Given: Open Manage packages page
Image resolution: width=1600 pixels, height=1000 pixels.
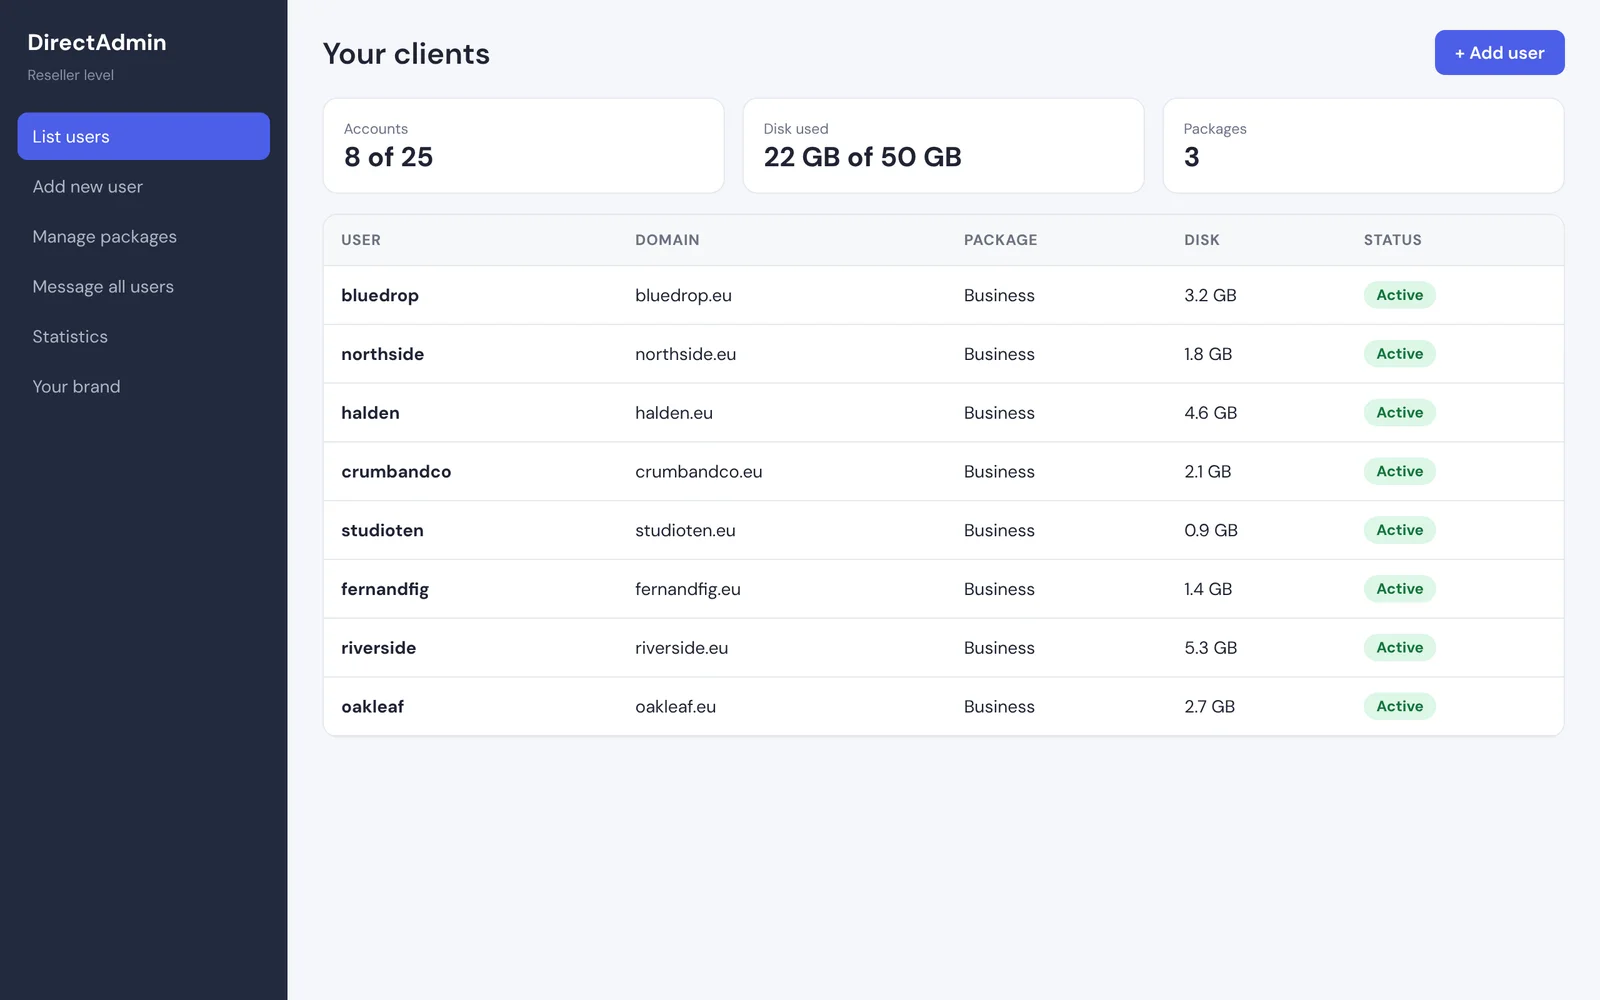Looking at the screenshot, I should click(x=143, y=236).
